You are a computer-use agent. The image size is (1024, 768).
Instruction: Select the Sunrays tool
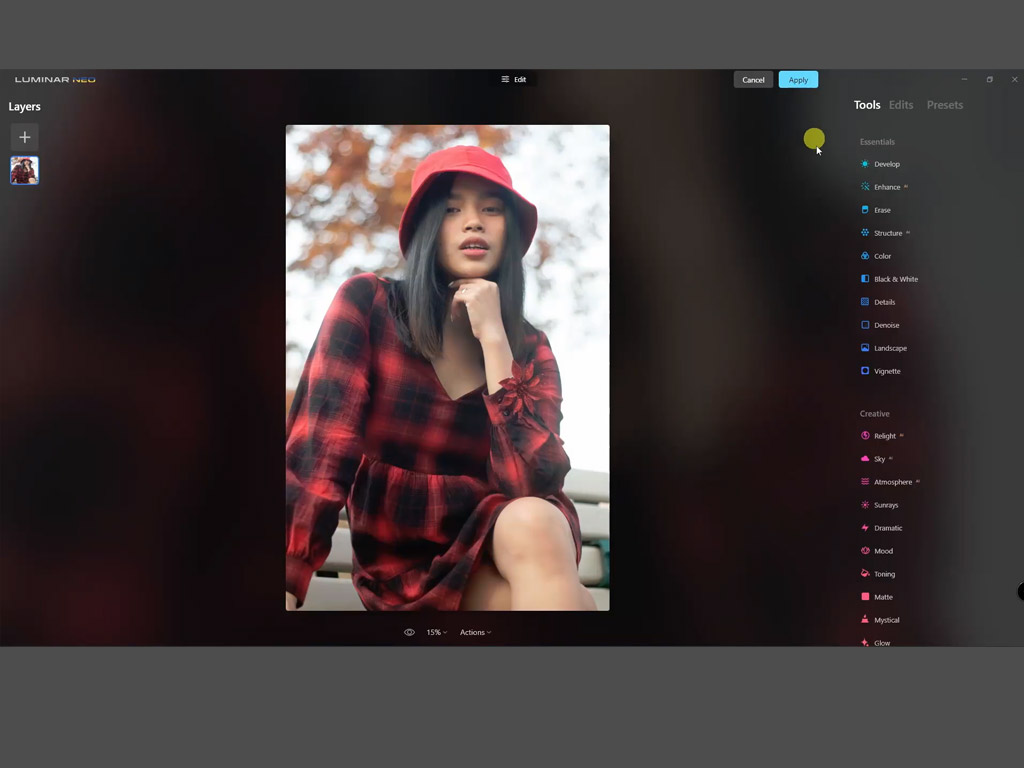[885, 505]
